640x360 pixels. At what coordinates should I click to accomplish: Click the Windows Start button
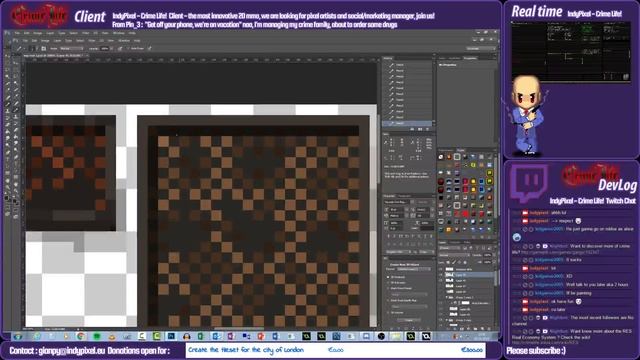18,336
